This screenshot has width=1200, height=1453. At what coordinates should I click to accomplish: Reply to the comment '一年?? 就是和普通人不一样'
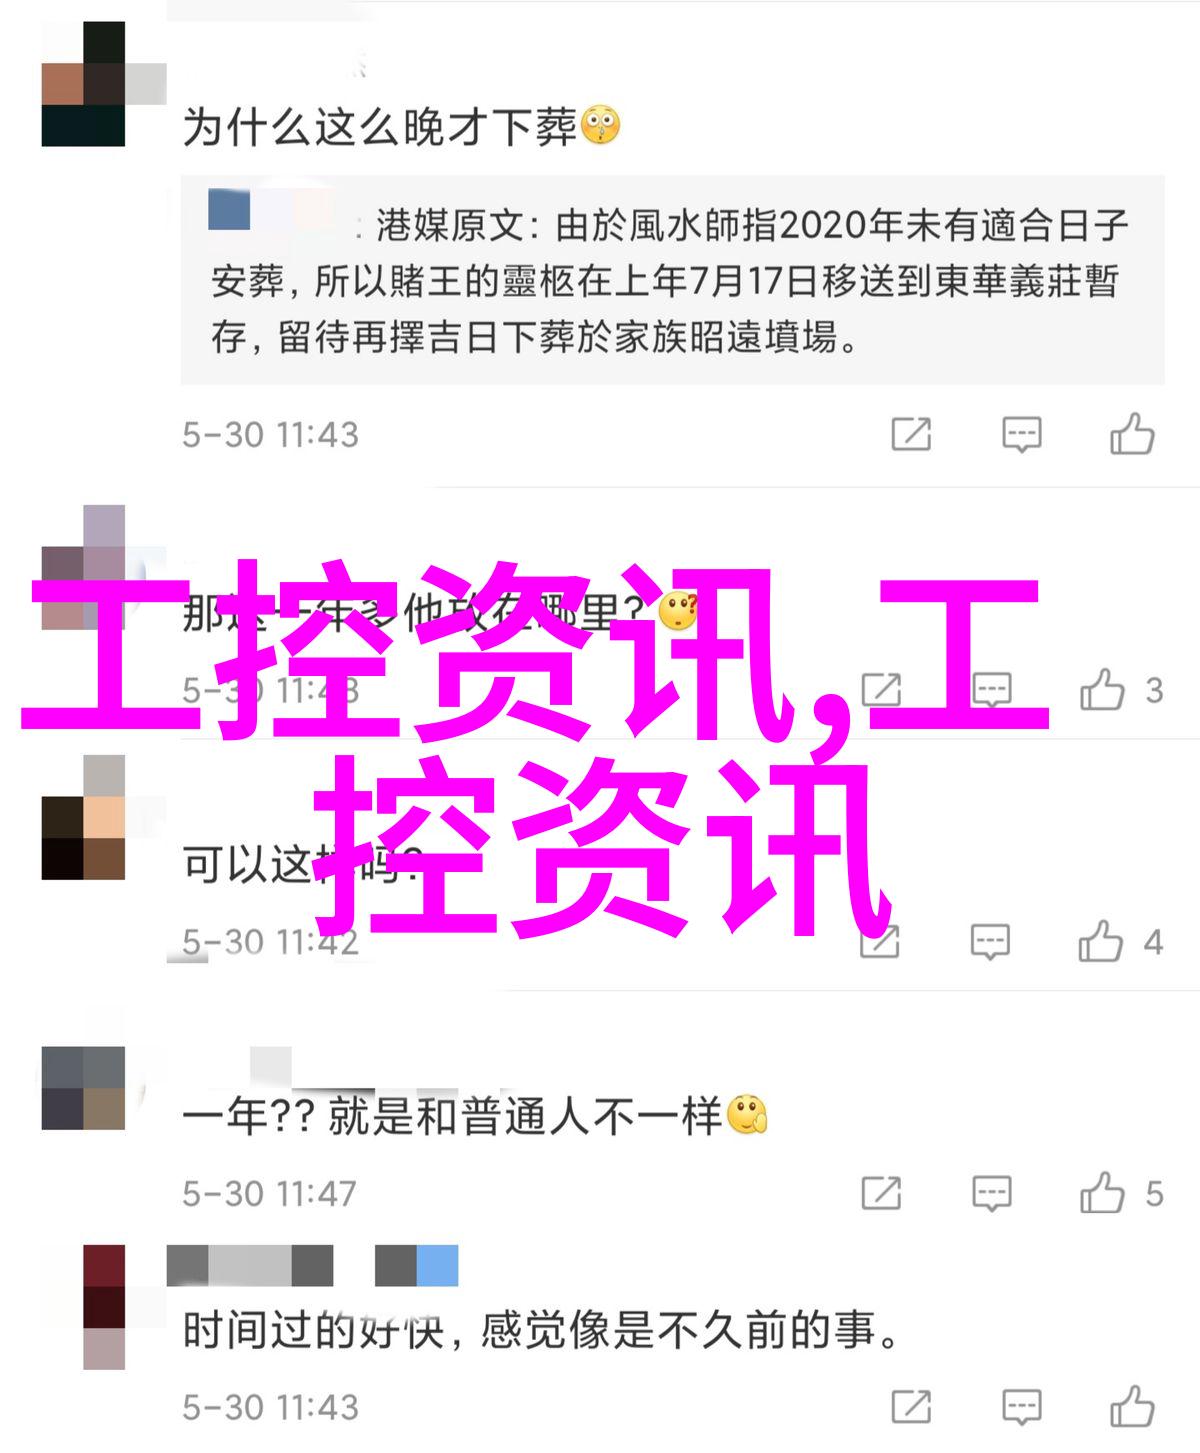991,1193
